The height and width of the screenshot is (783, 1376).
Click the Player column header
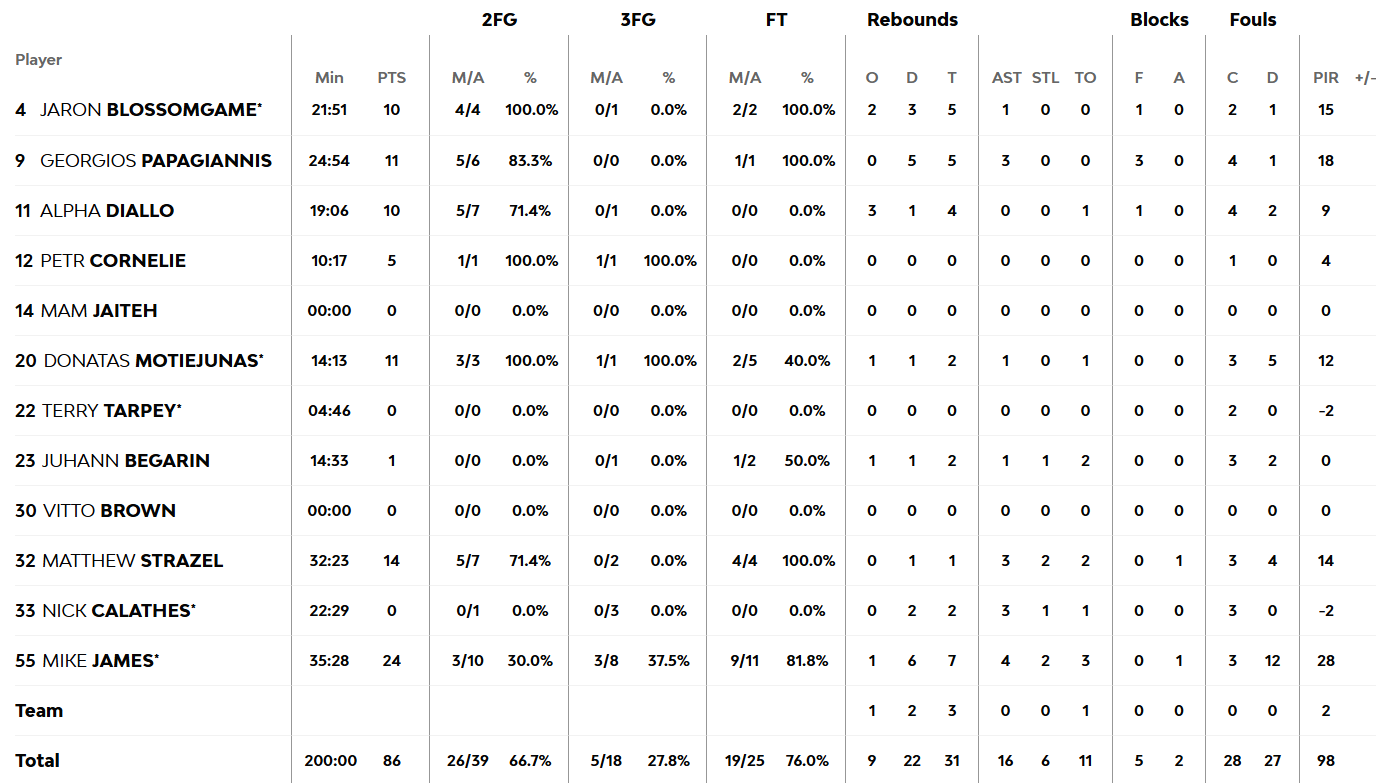[38, 60]
